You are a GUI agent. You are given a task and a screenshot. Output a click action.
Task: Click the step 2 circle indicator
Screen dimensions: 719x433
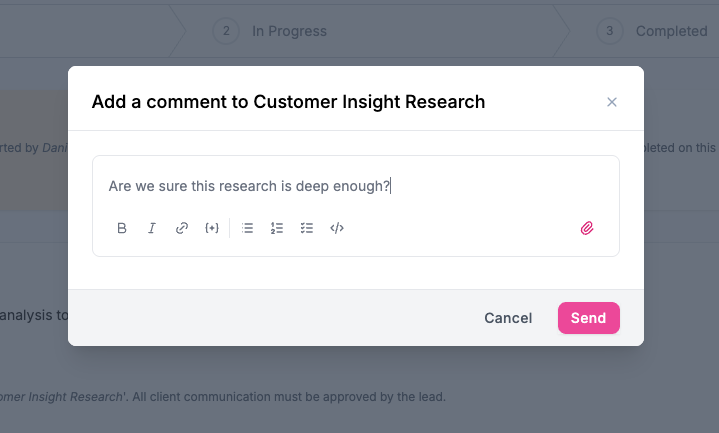(226, 31)
